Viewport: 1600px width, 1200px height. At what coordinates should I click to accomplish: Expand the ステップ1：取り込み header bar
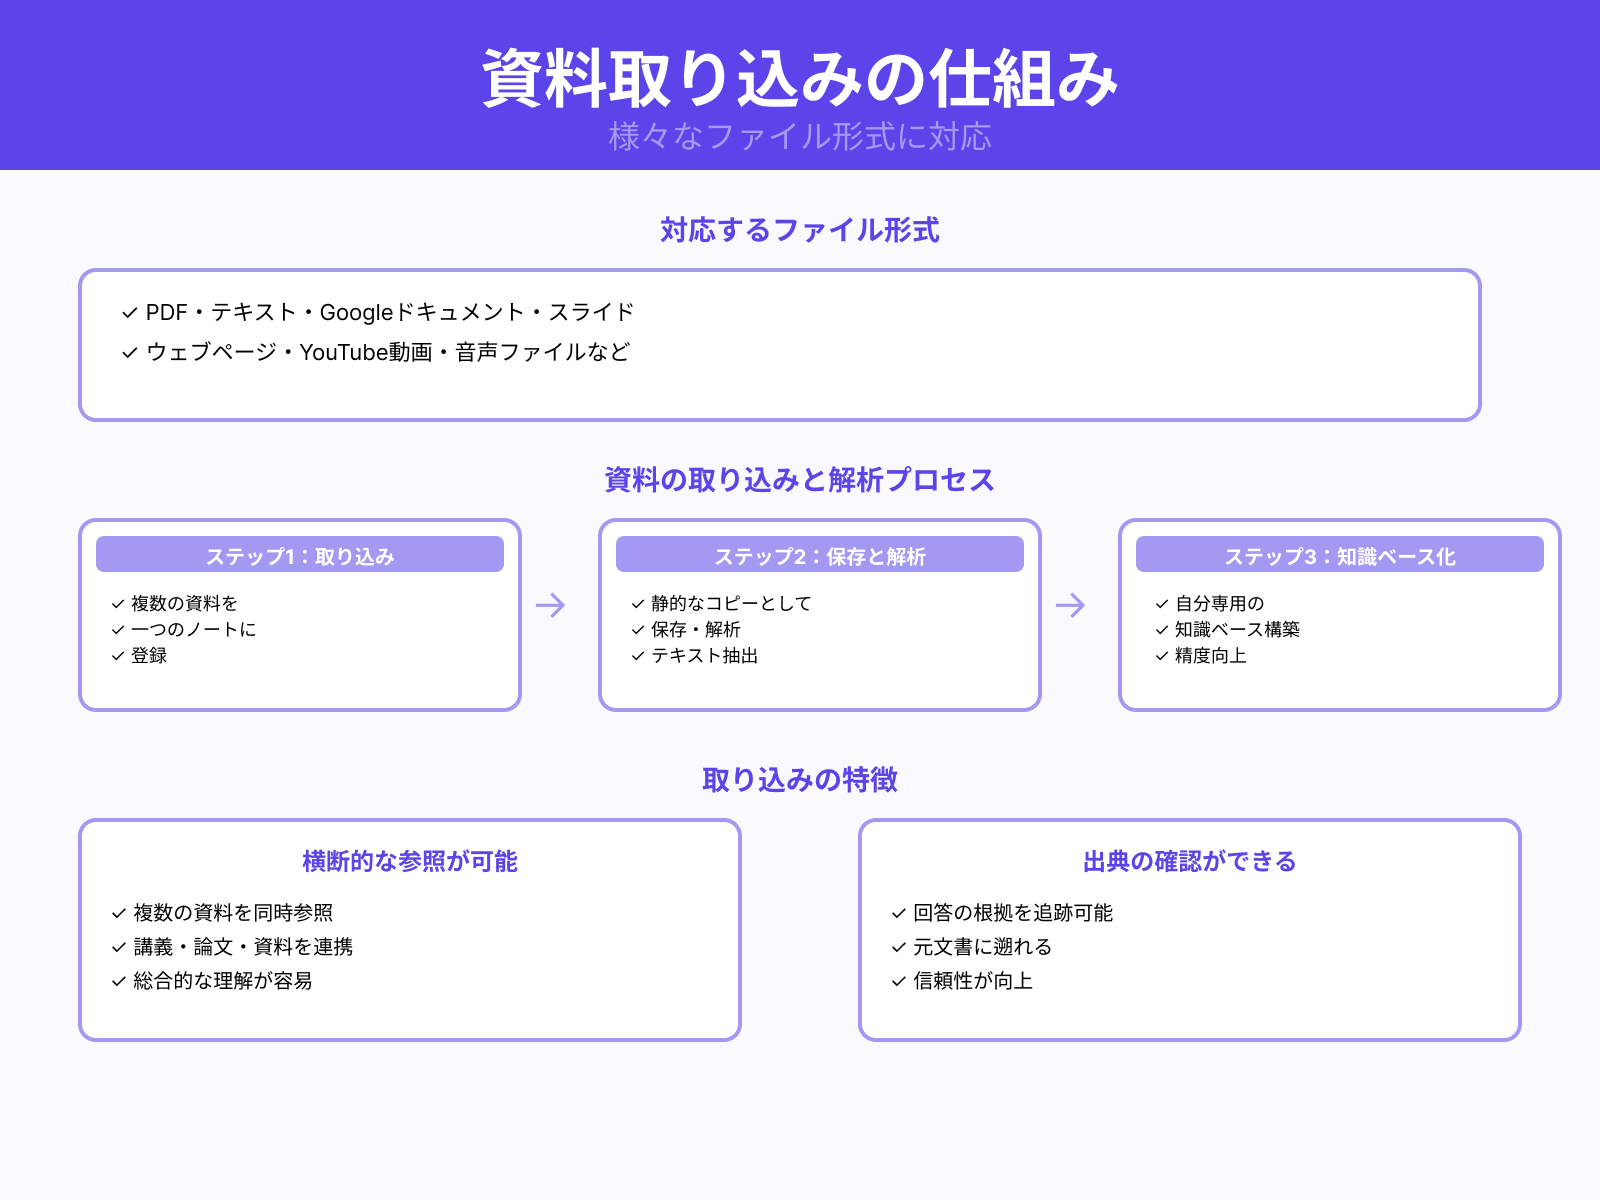299,554
